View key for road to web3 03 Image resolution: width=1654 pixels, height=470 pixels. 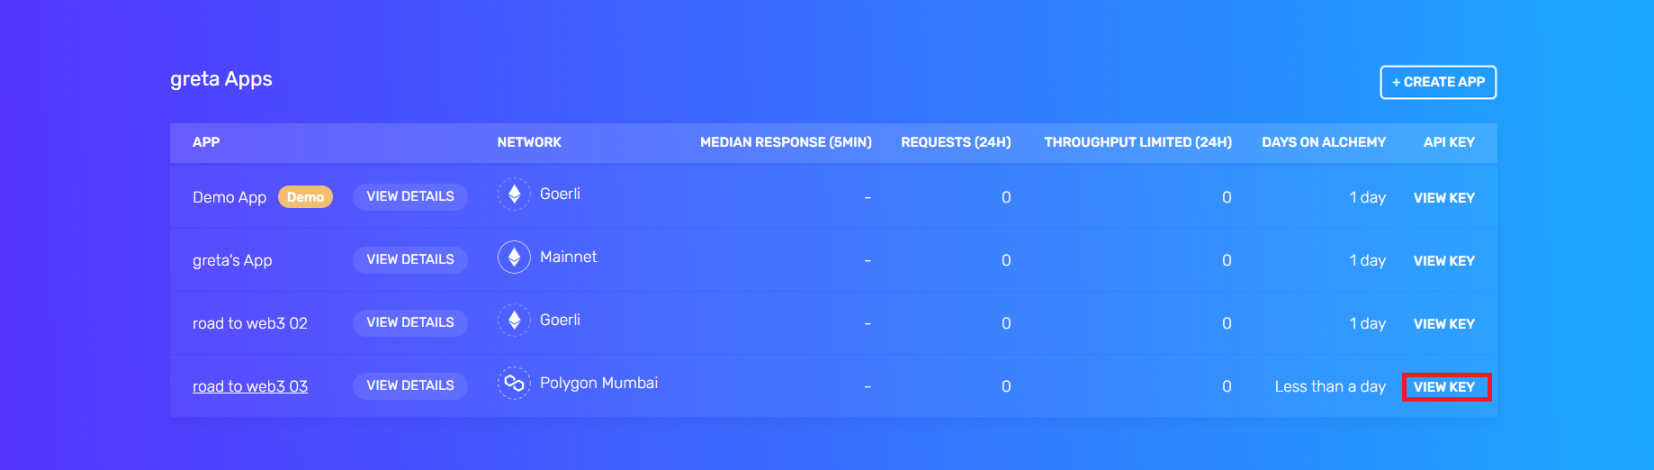click(1443, 387)
